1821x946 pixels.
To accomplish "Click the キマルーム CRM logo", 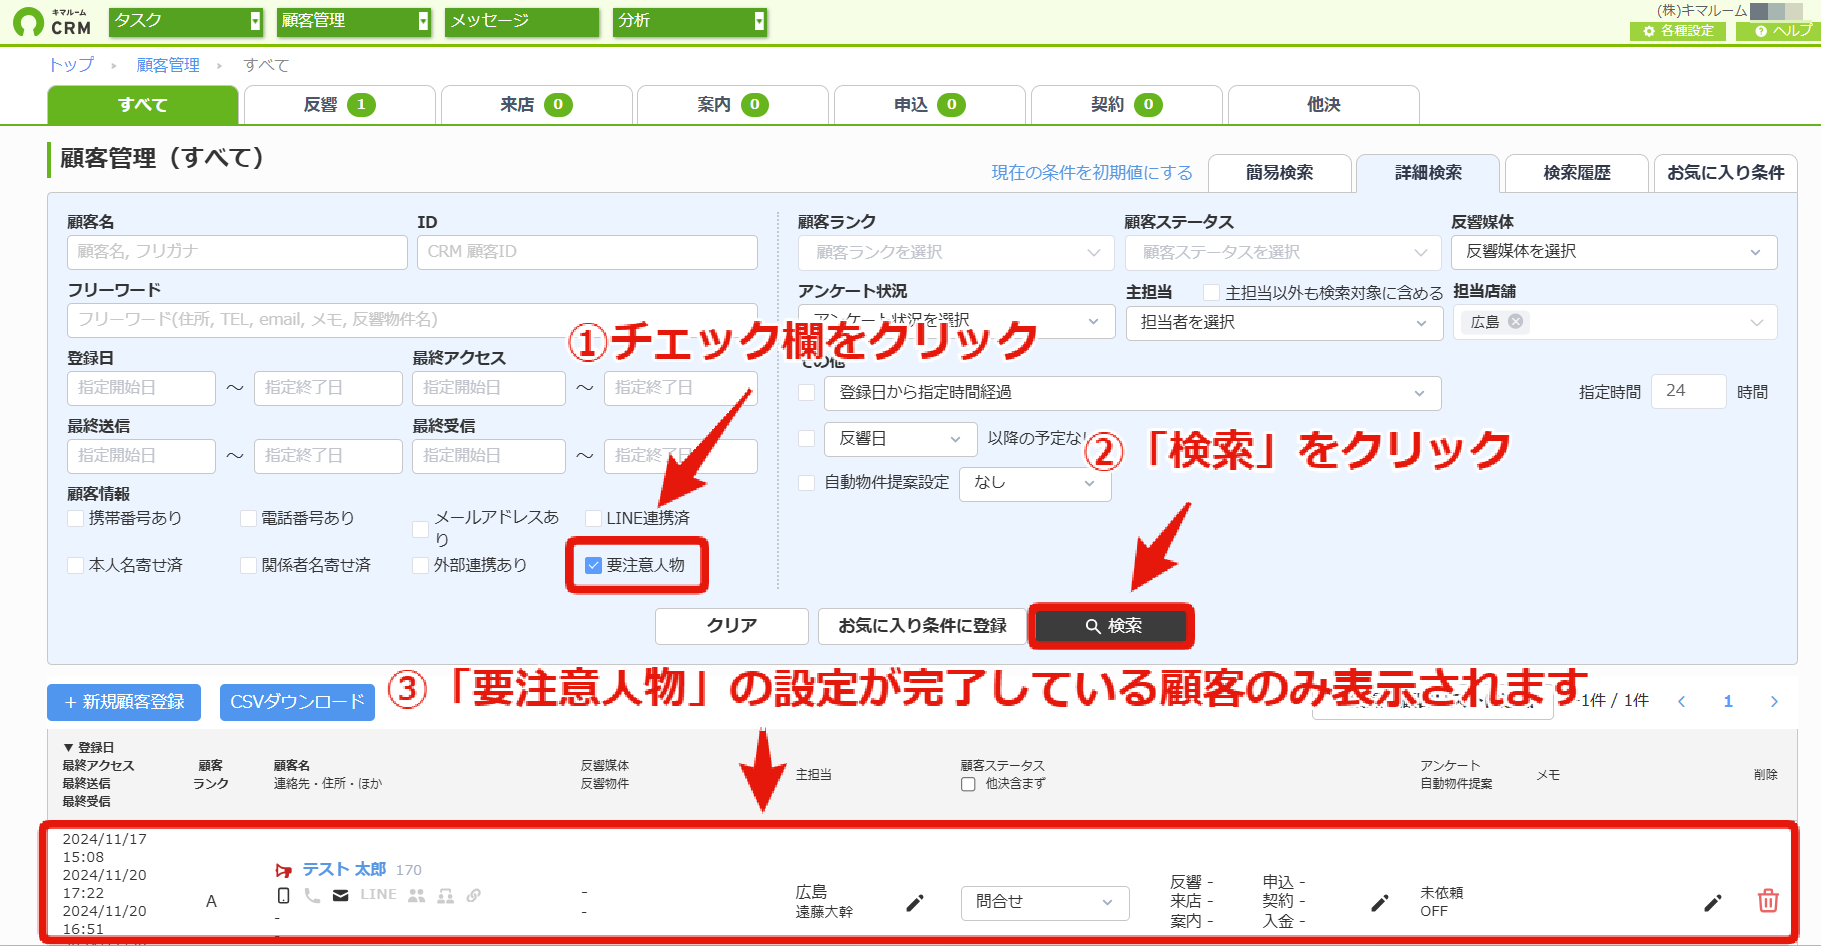I will tap(52, 22).
